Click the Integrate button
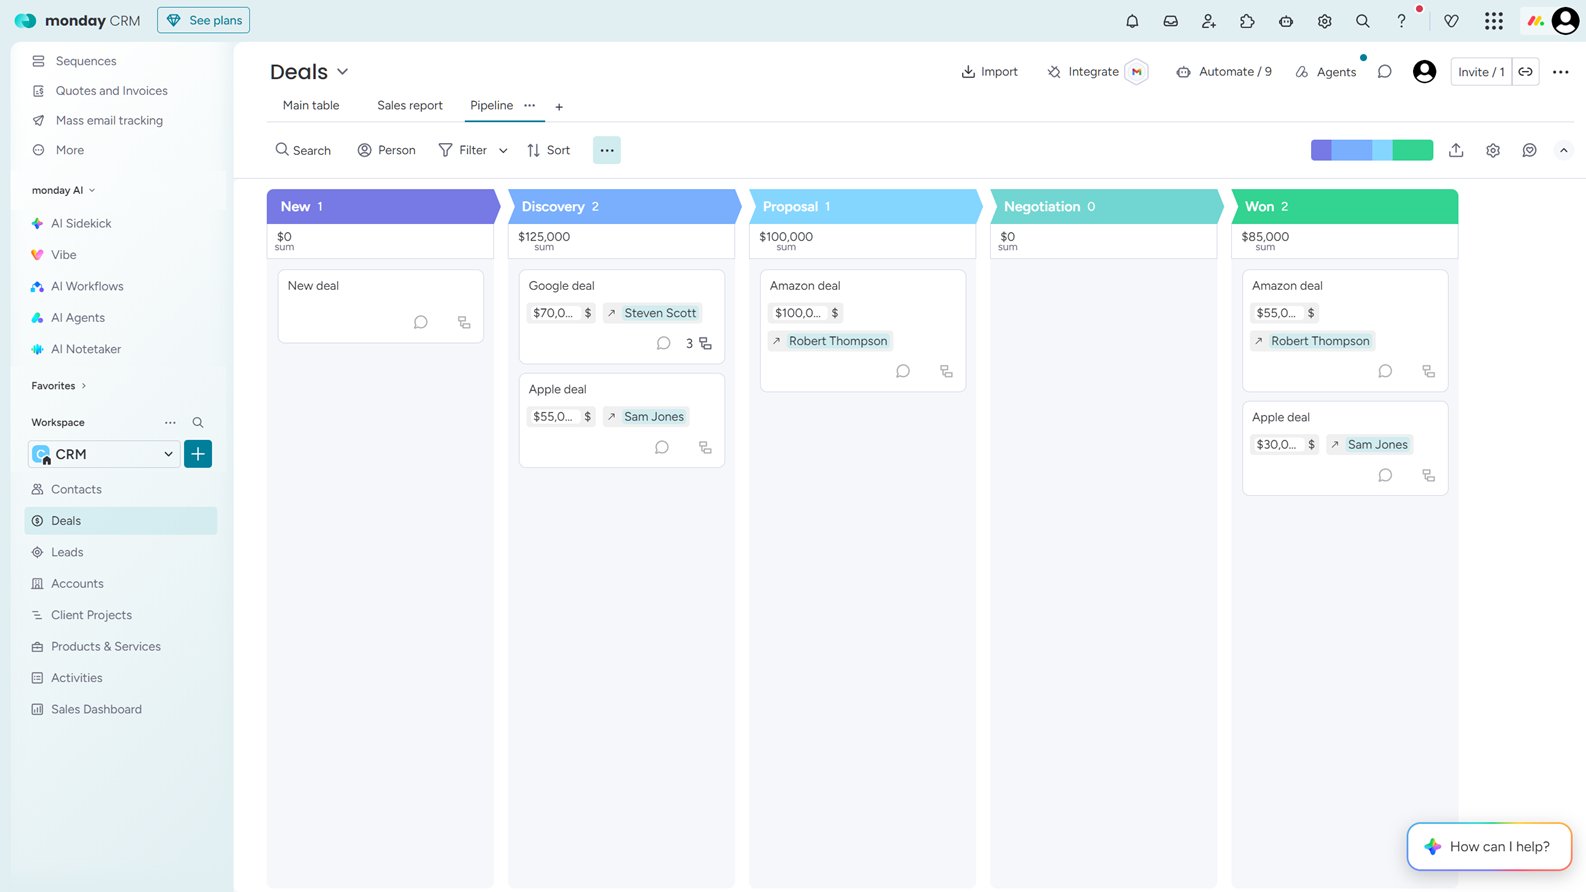Screen dimensions: 1586x892 pyautogui.click(x=1083, y=72)
